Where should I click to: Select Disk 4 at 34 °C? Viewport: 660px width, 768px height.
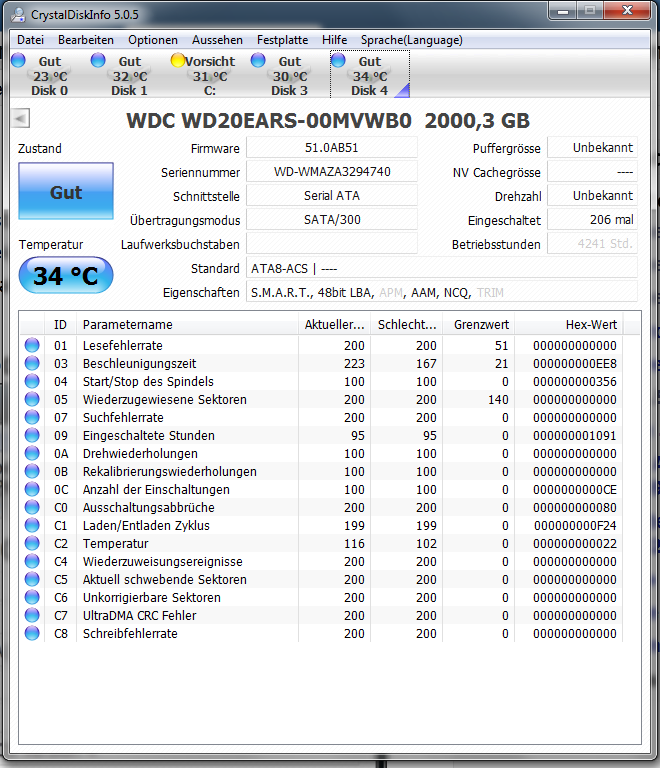point(370,75)
